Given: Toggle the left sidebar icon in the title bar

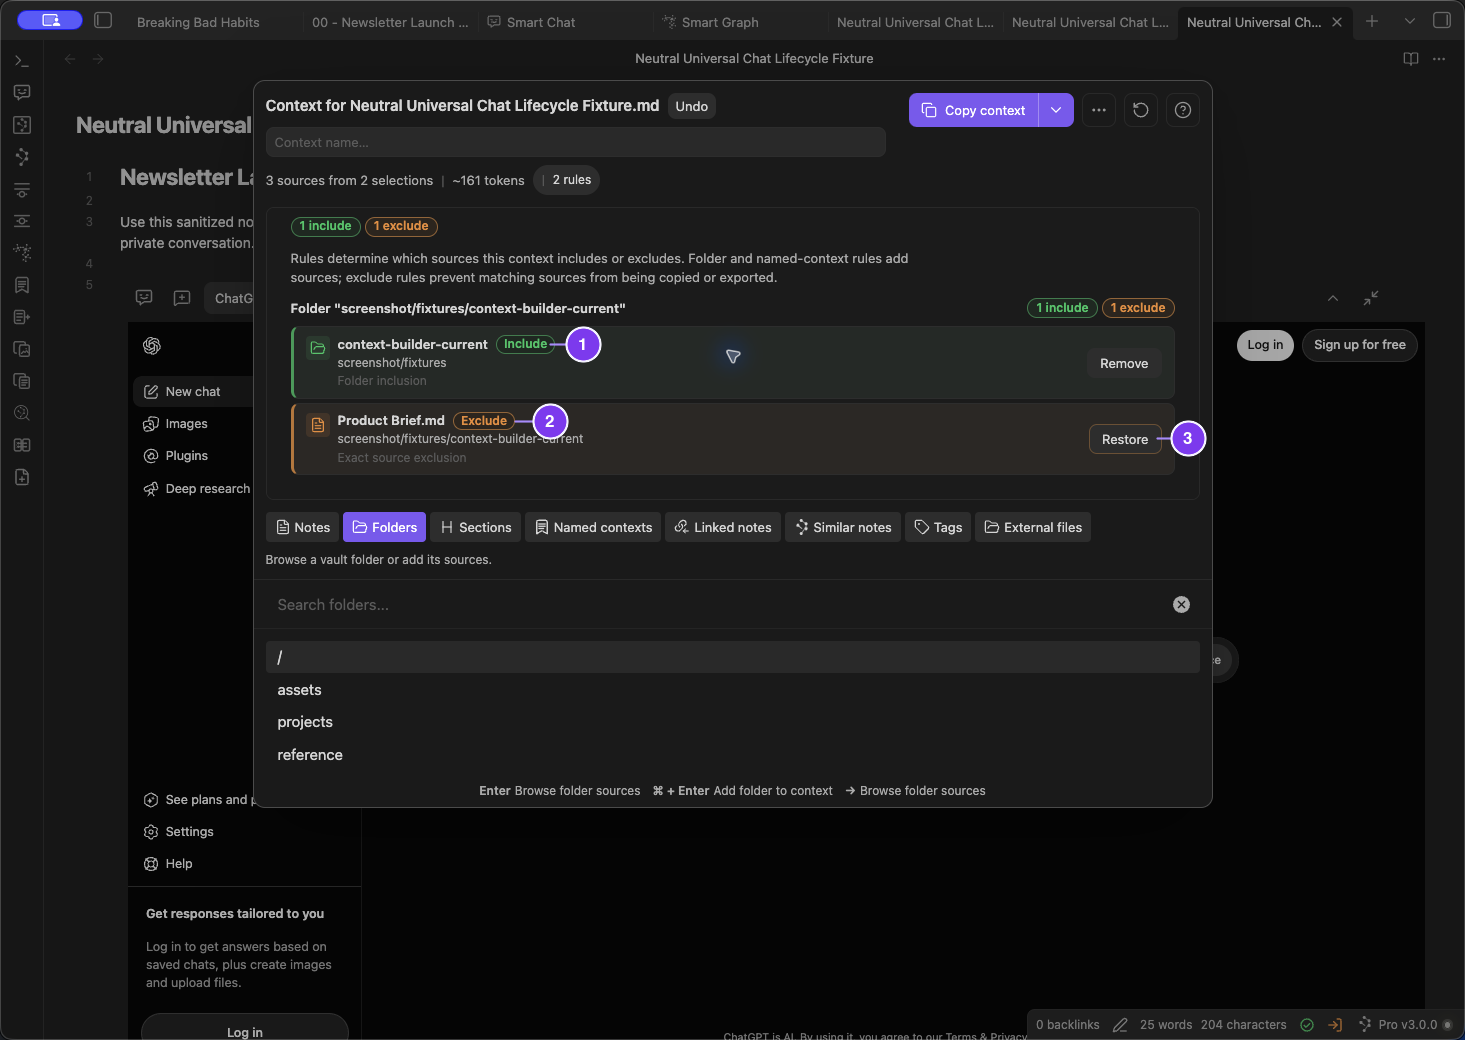Looking at the screenshot, I should click(103, 20).
